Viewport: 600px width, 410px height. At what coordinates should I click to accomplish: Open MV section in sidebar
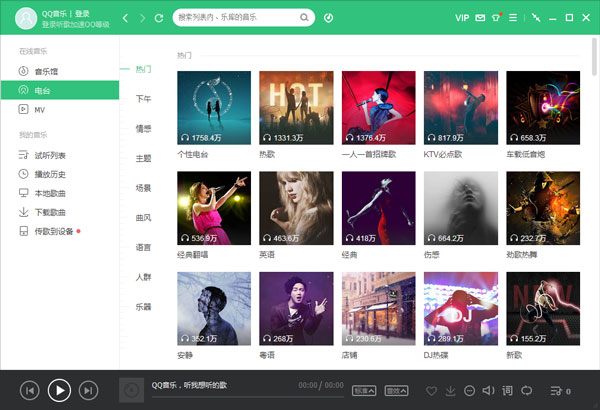(60, 109)
